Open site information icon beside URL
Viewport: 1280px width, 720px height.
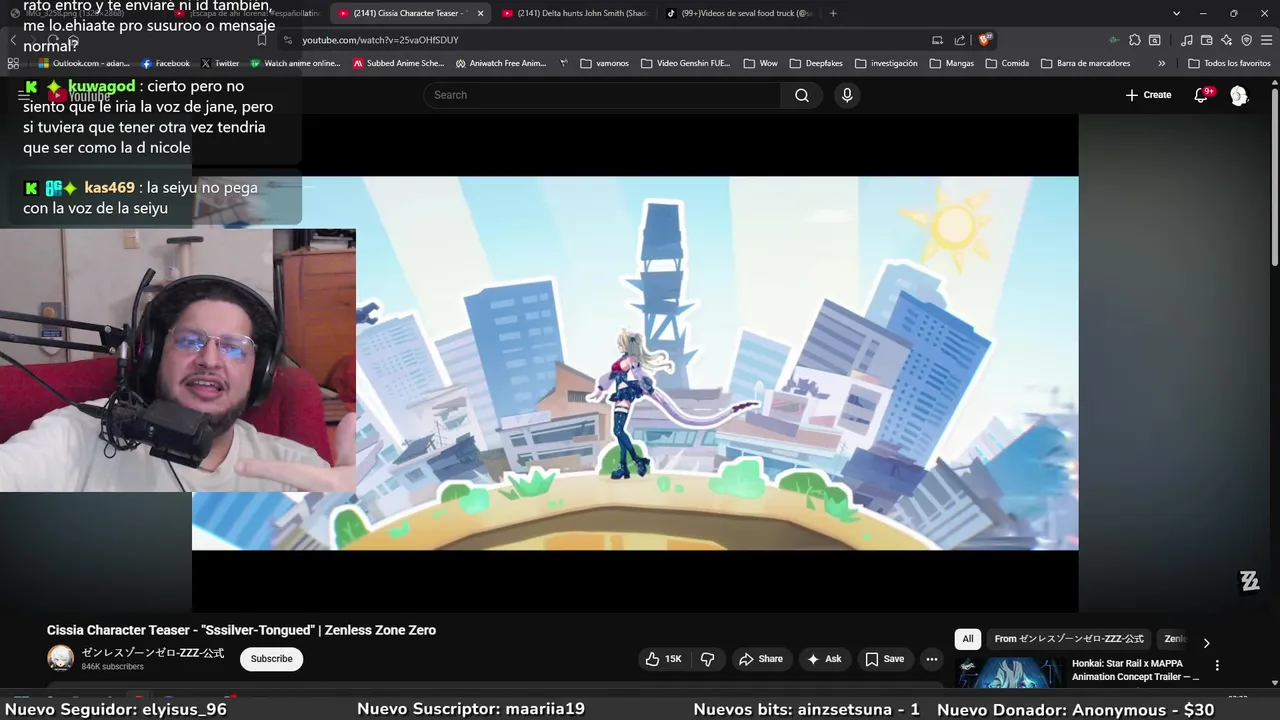288,40
